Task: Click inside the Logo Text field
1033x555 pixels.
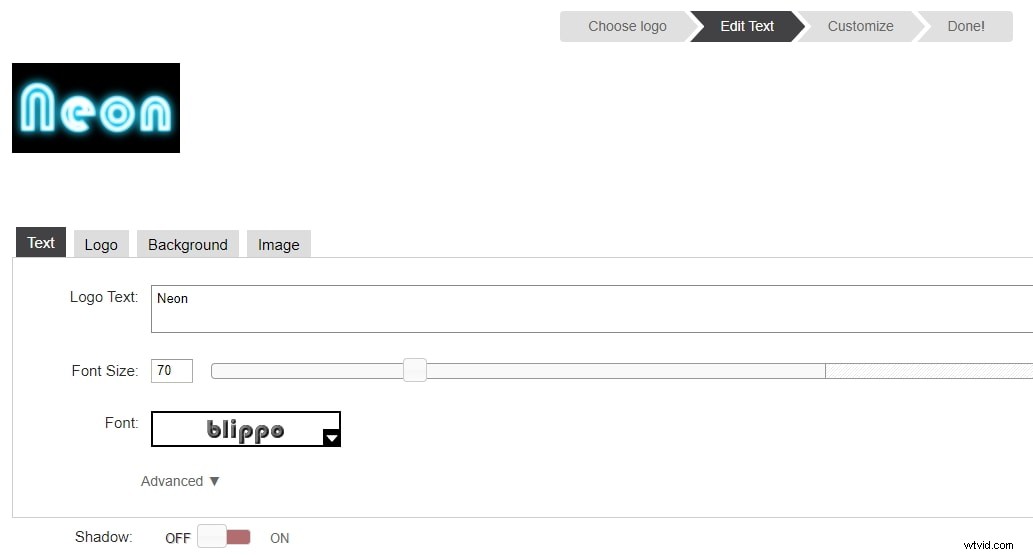Action: 590,309
